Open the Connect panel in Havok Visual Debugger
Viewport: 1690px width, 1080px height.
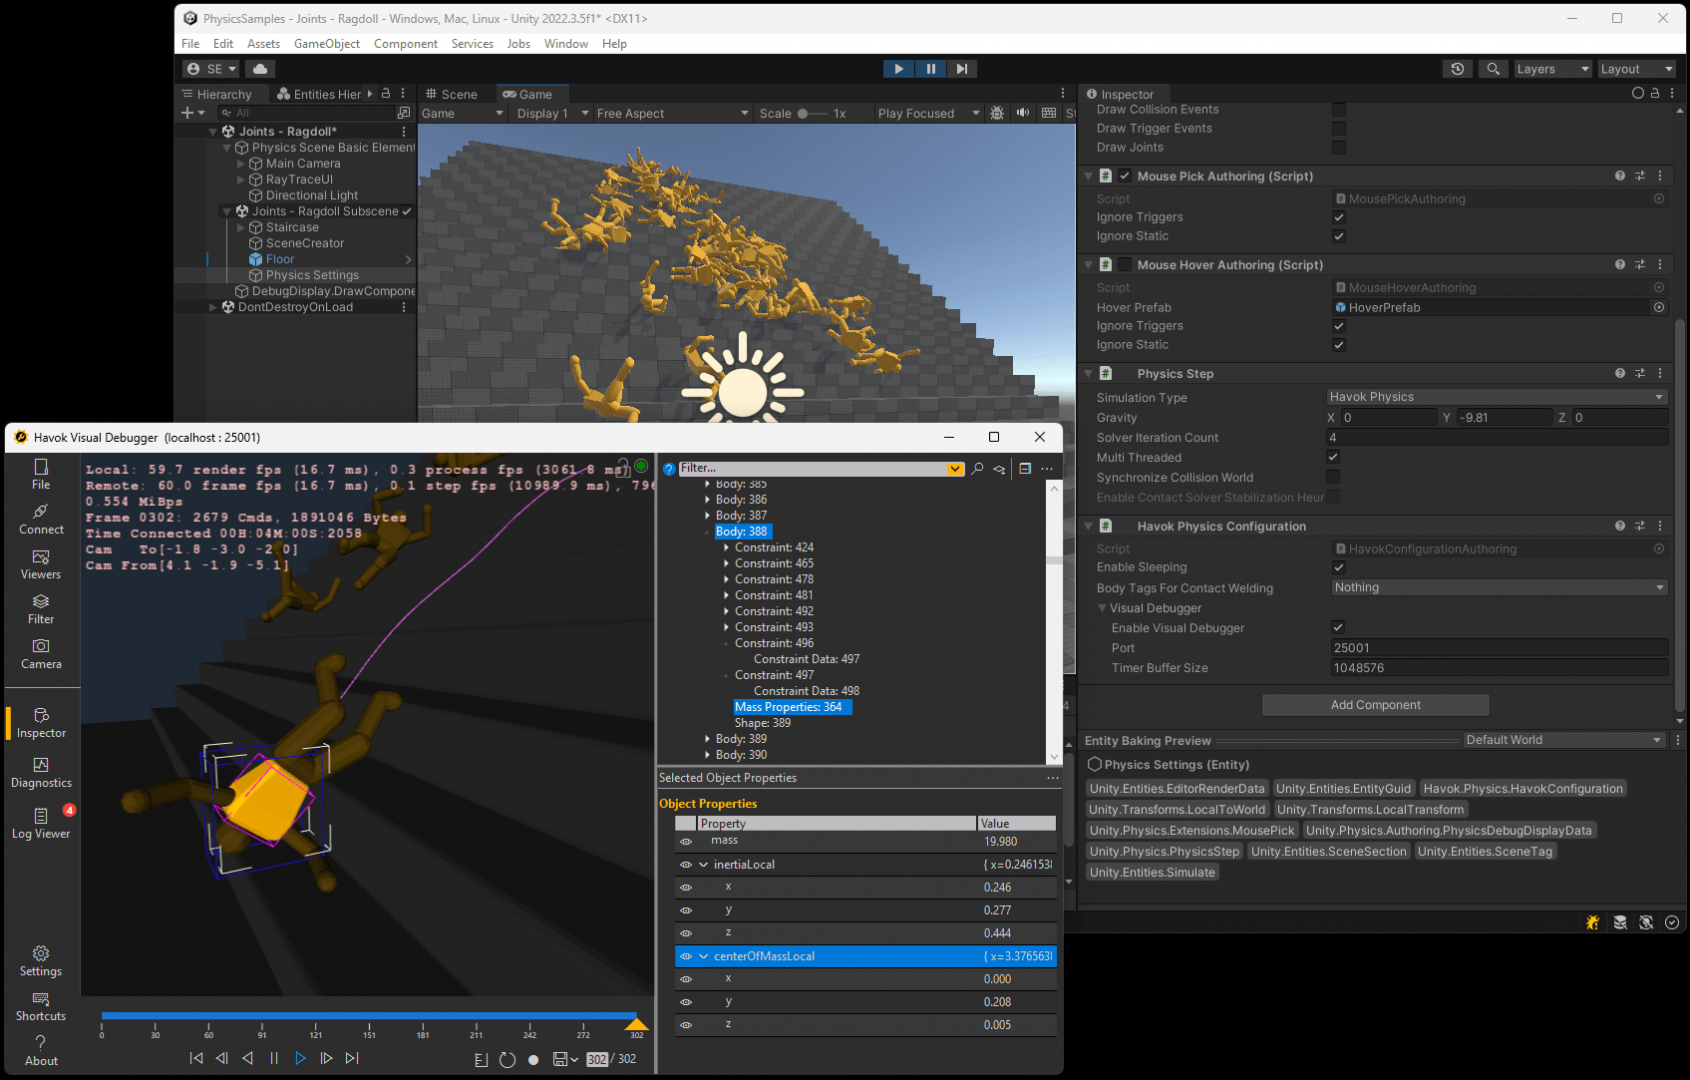[41, 519]
